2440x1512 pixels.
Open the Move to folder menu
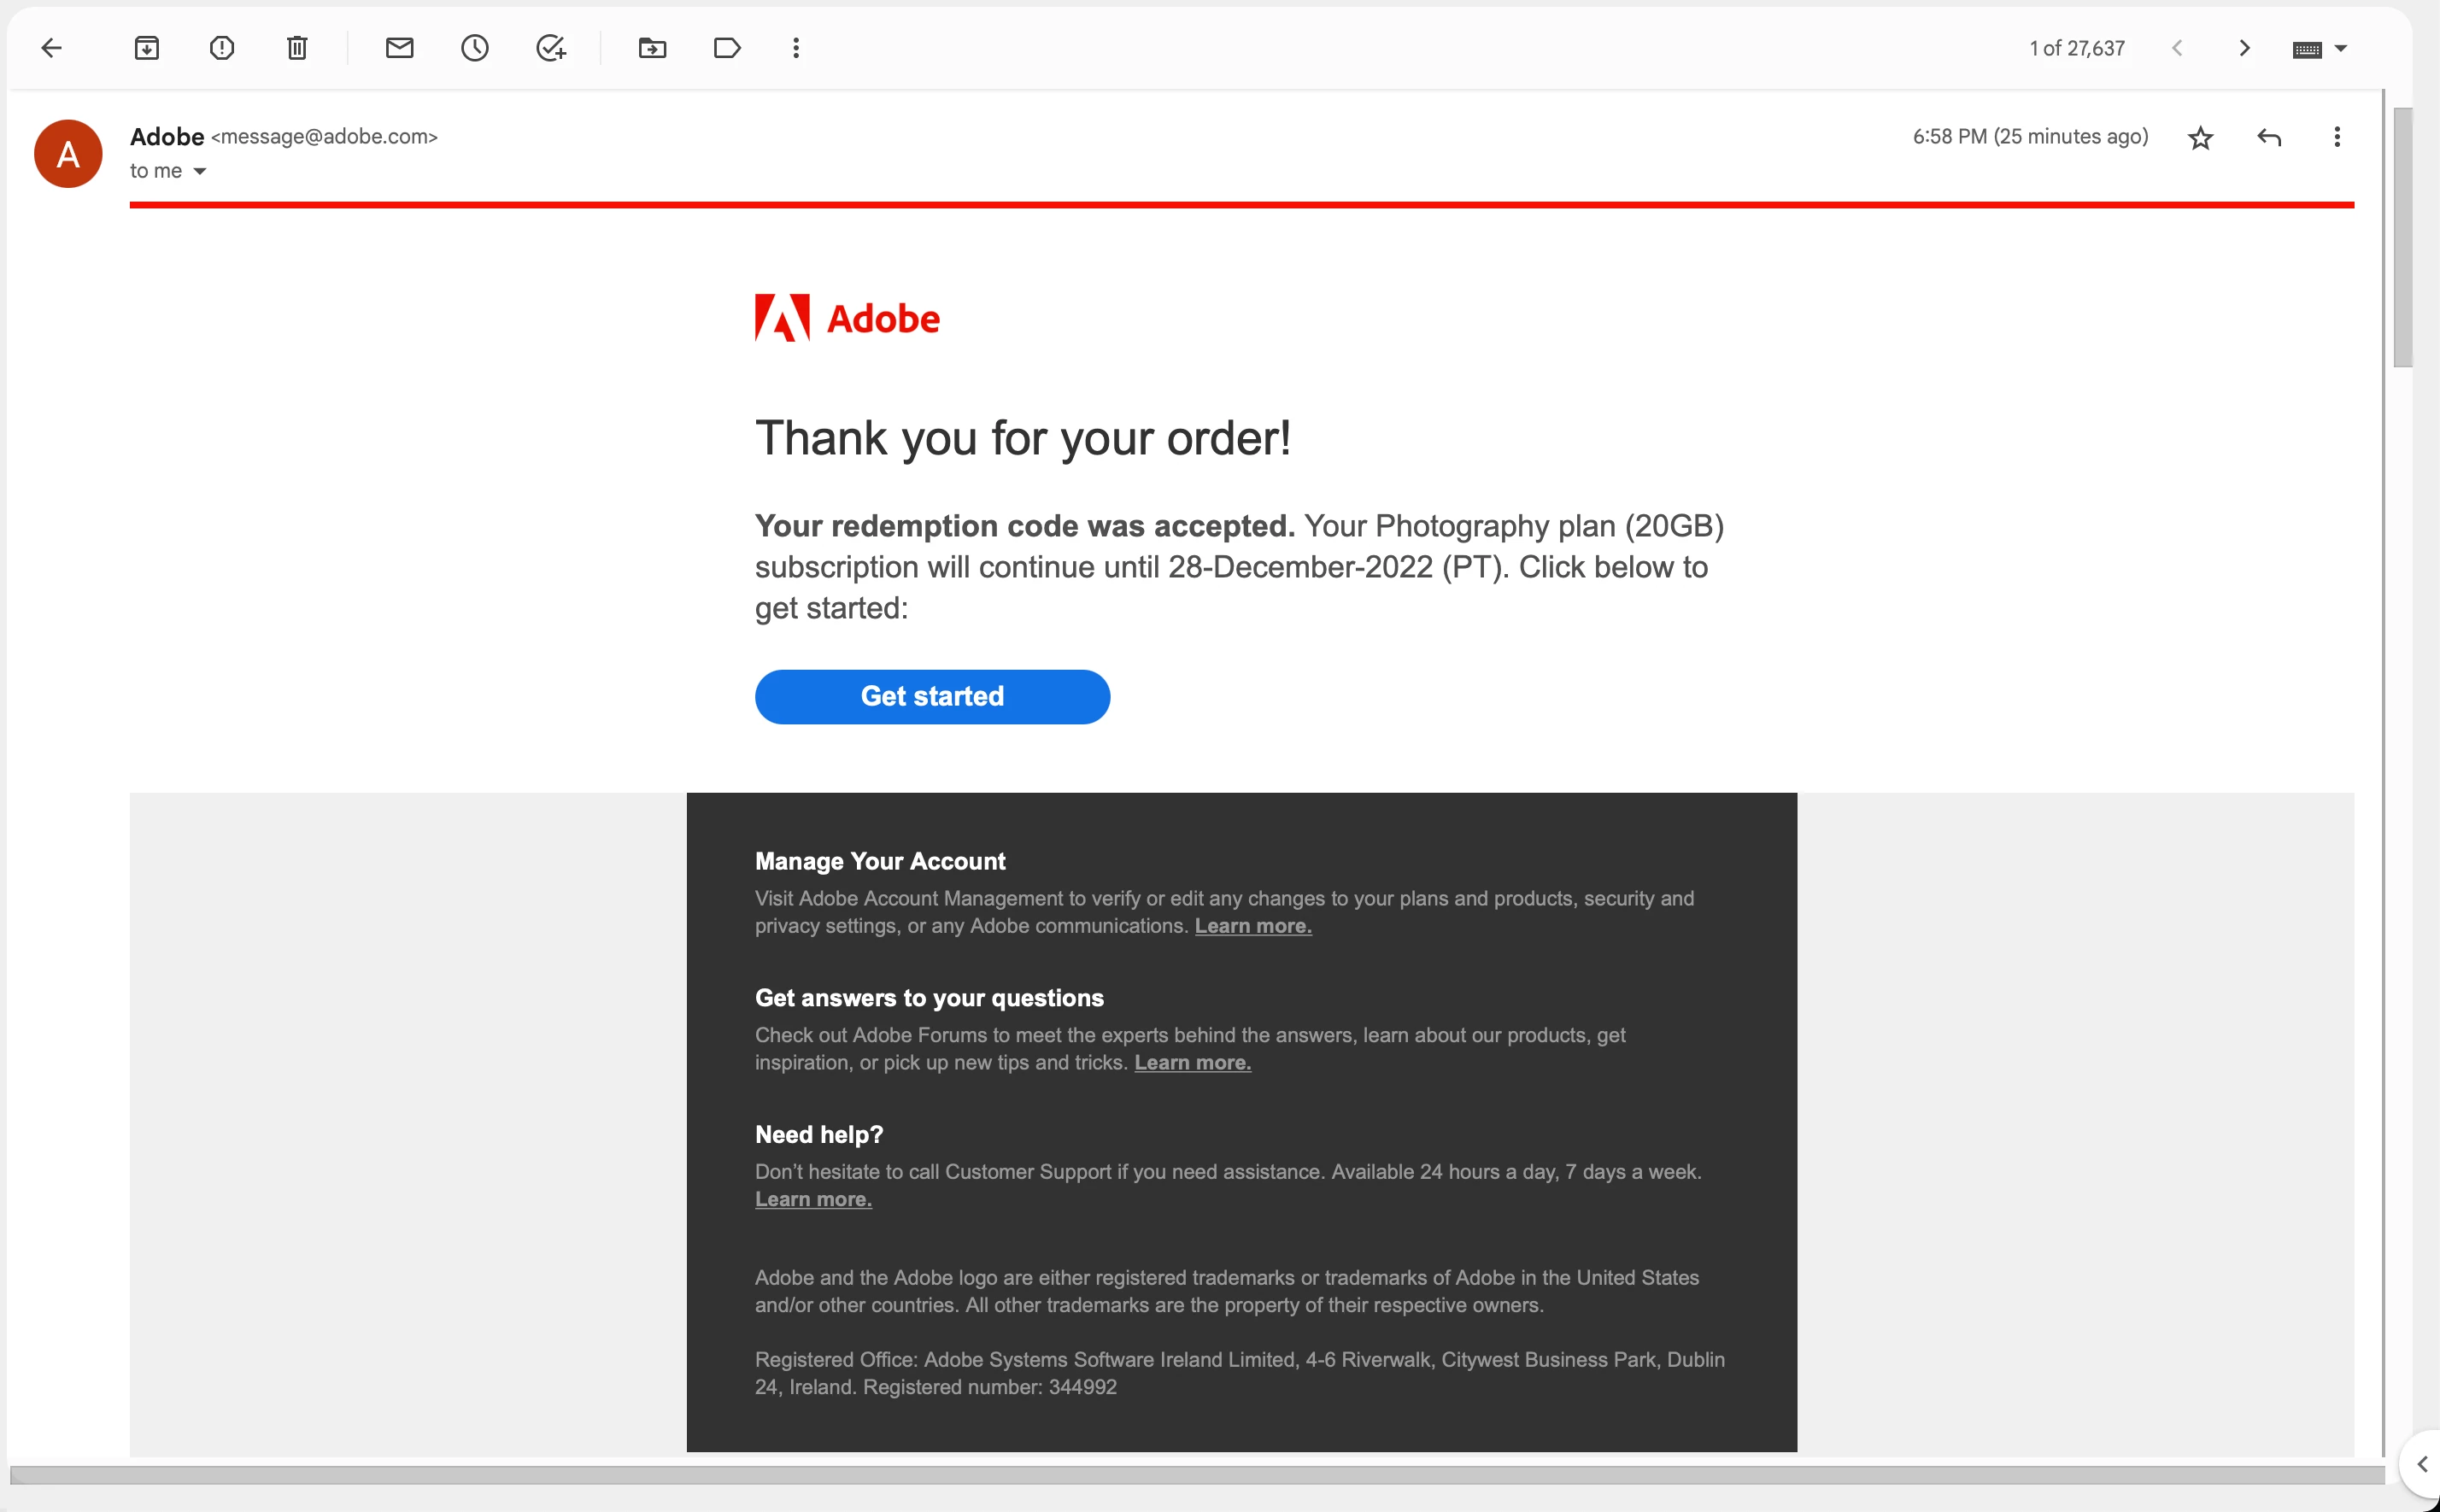652,48
